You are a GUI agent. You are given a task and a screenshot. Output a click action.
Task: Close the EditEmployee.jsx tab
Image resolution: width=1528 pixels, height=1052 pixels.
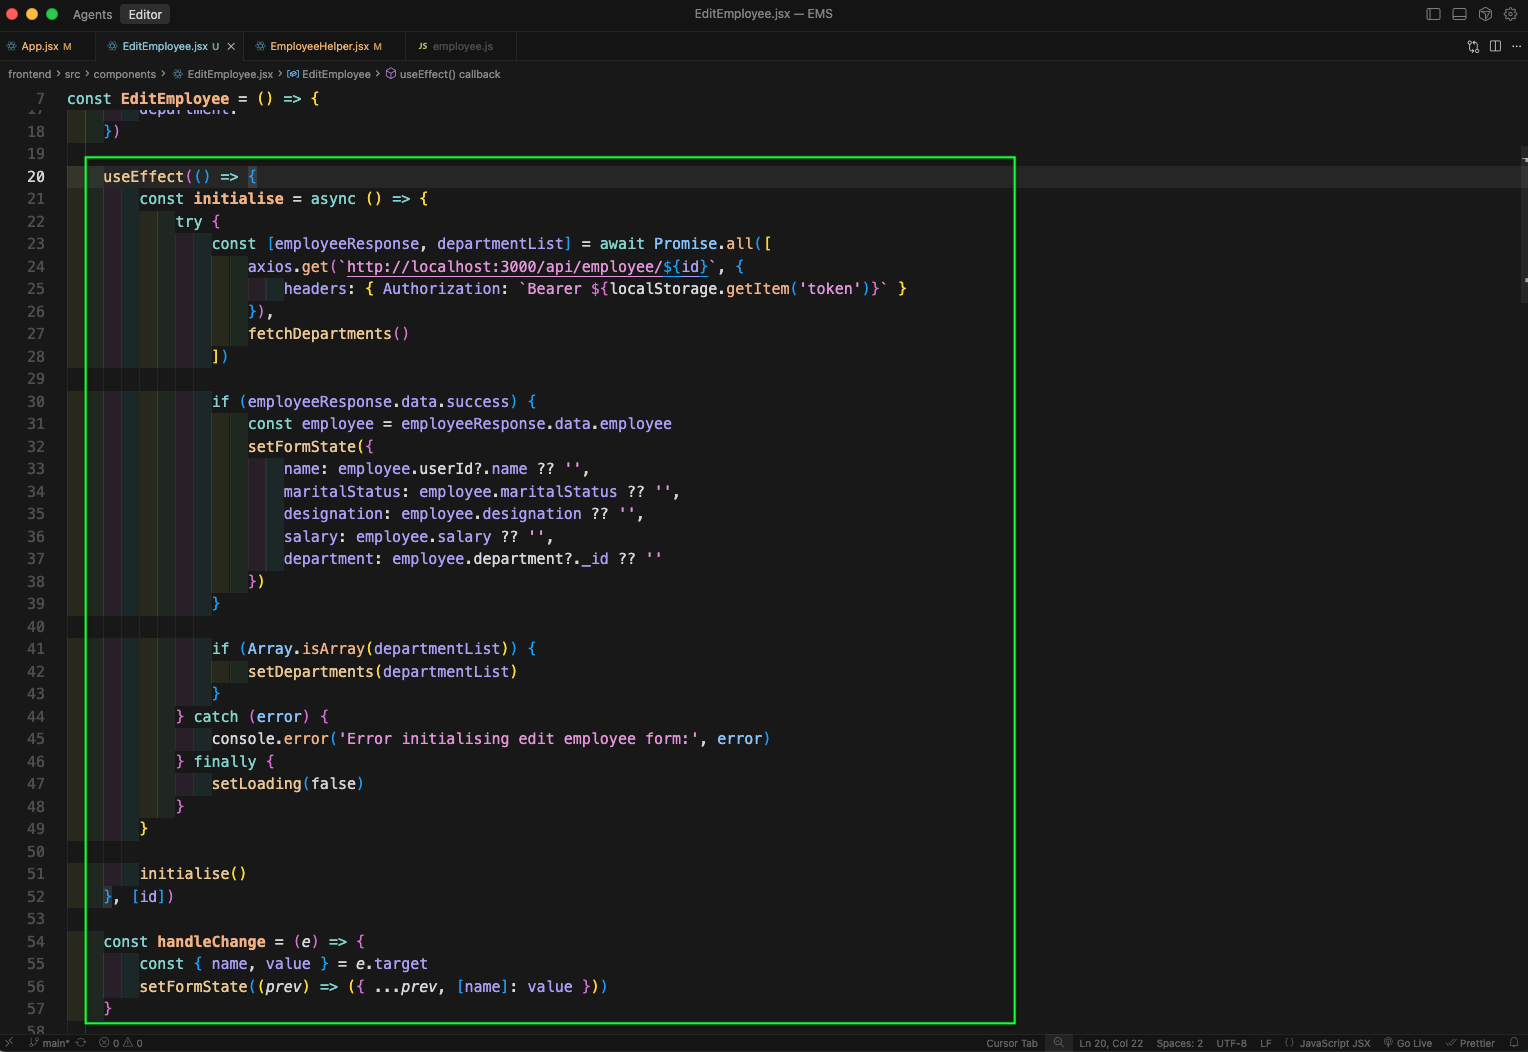point(231,46)
